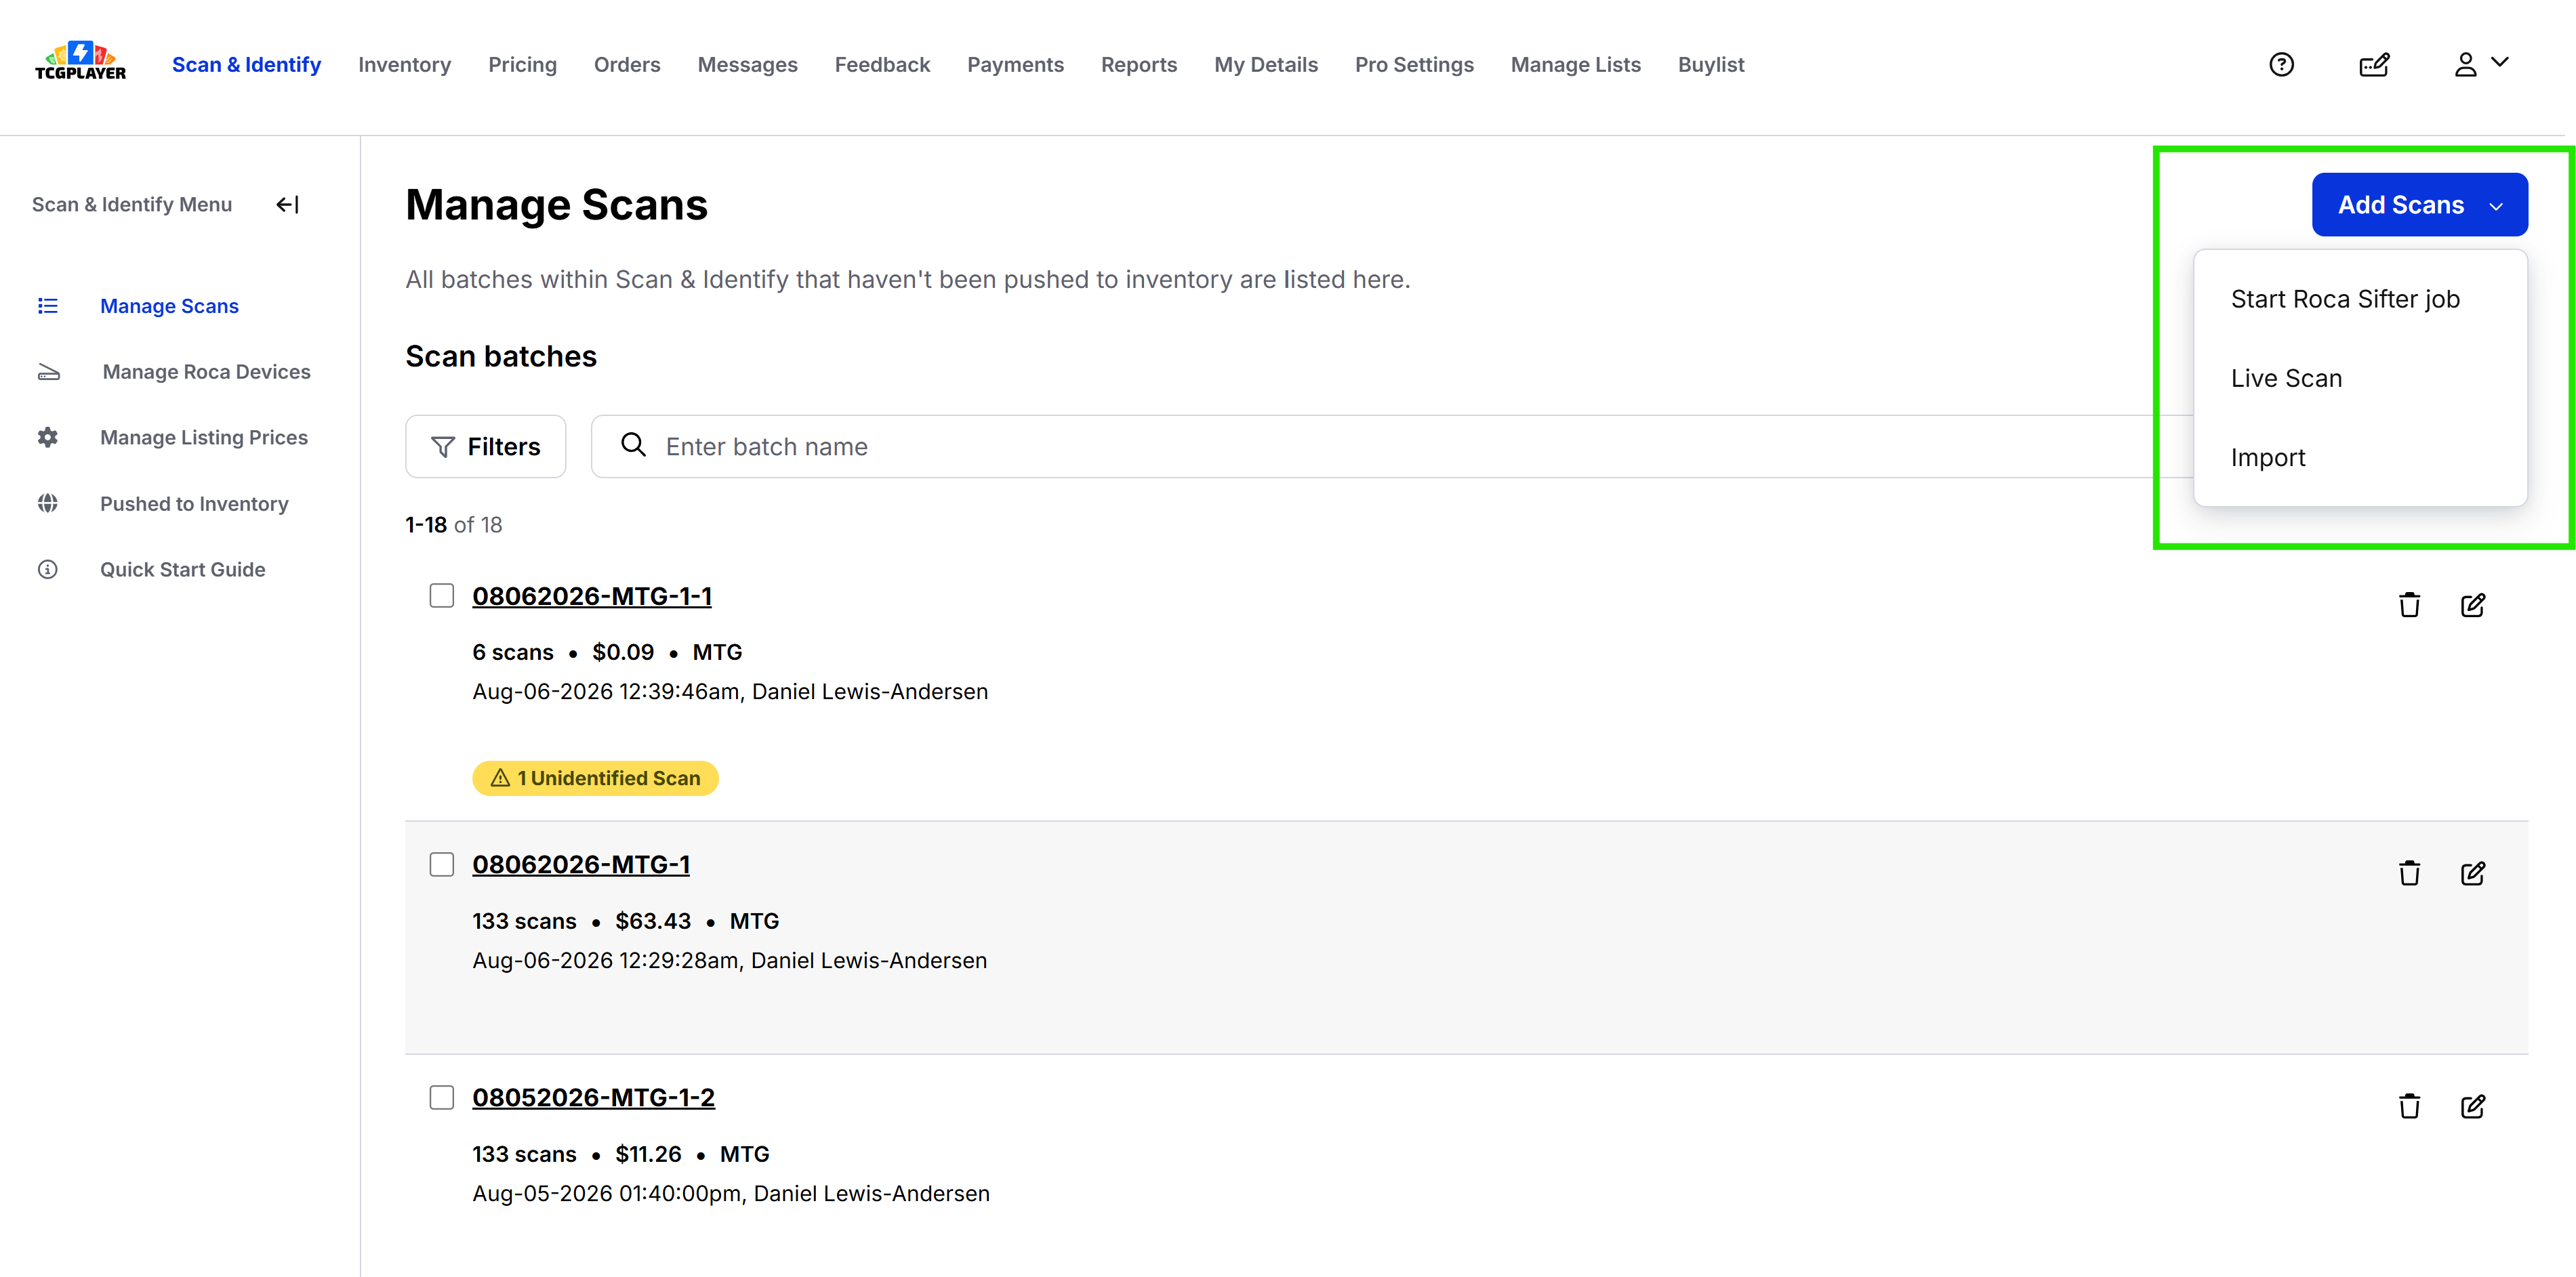2576x1277 pixels.
Task: Click the 1 Unidentified Scan badge
Action: coord(595,778)
